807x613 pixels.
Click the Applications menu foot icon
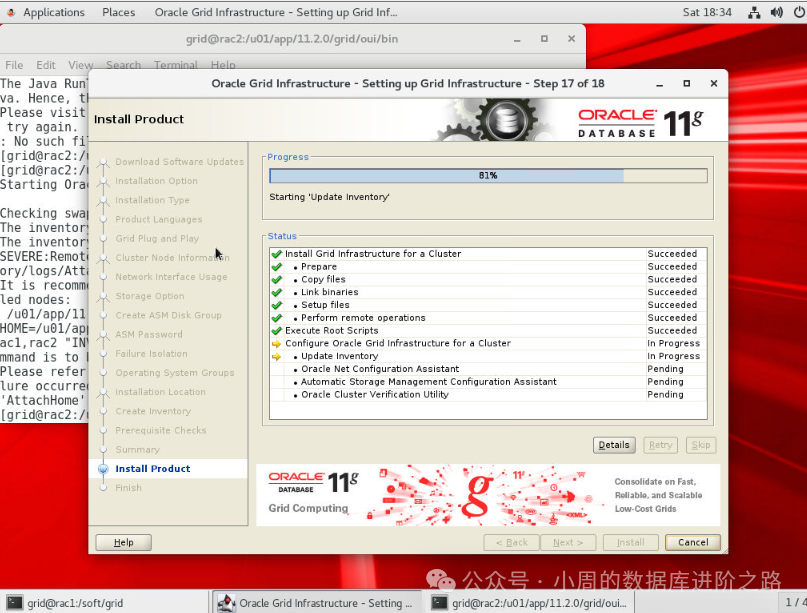11,12
